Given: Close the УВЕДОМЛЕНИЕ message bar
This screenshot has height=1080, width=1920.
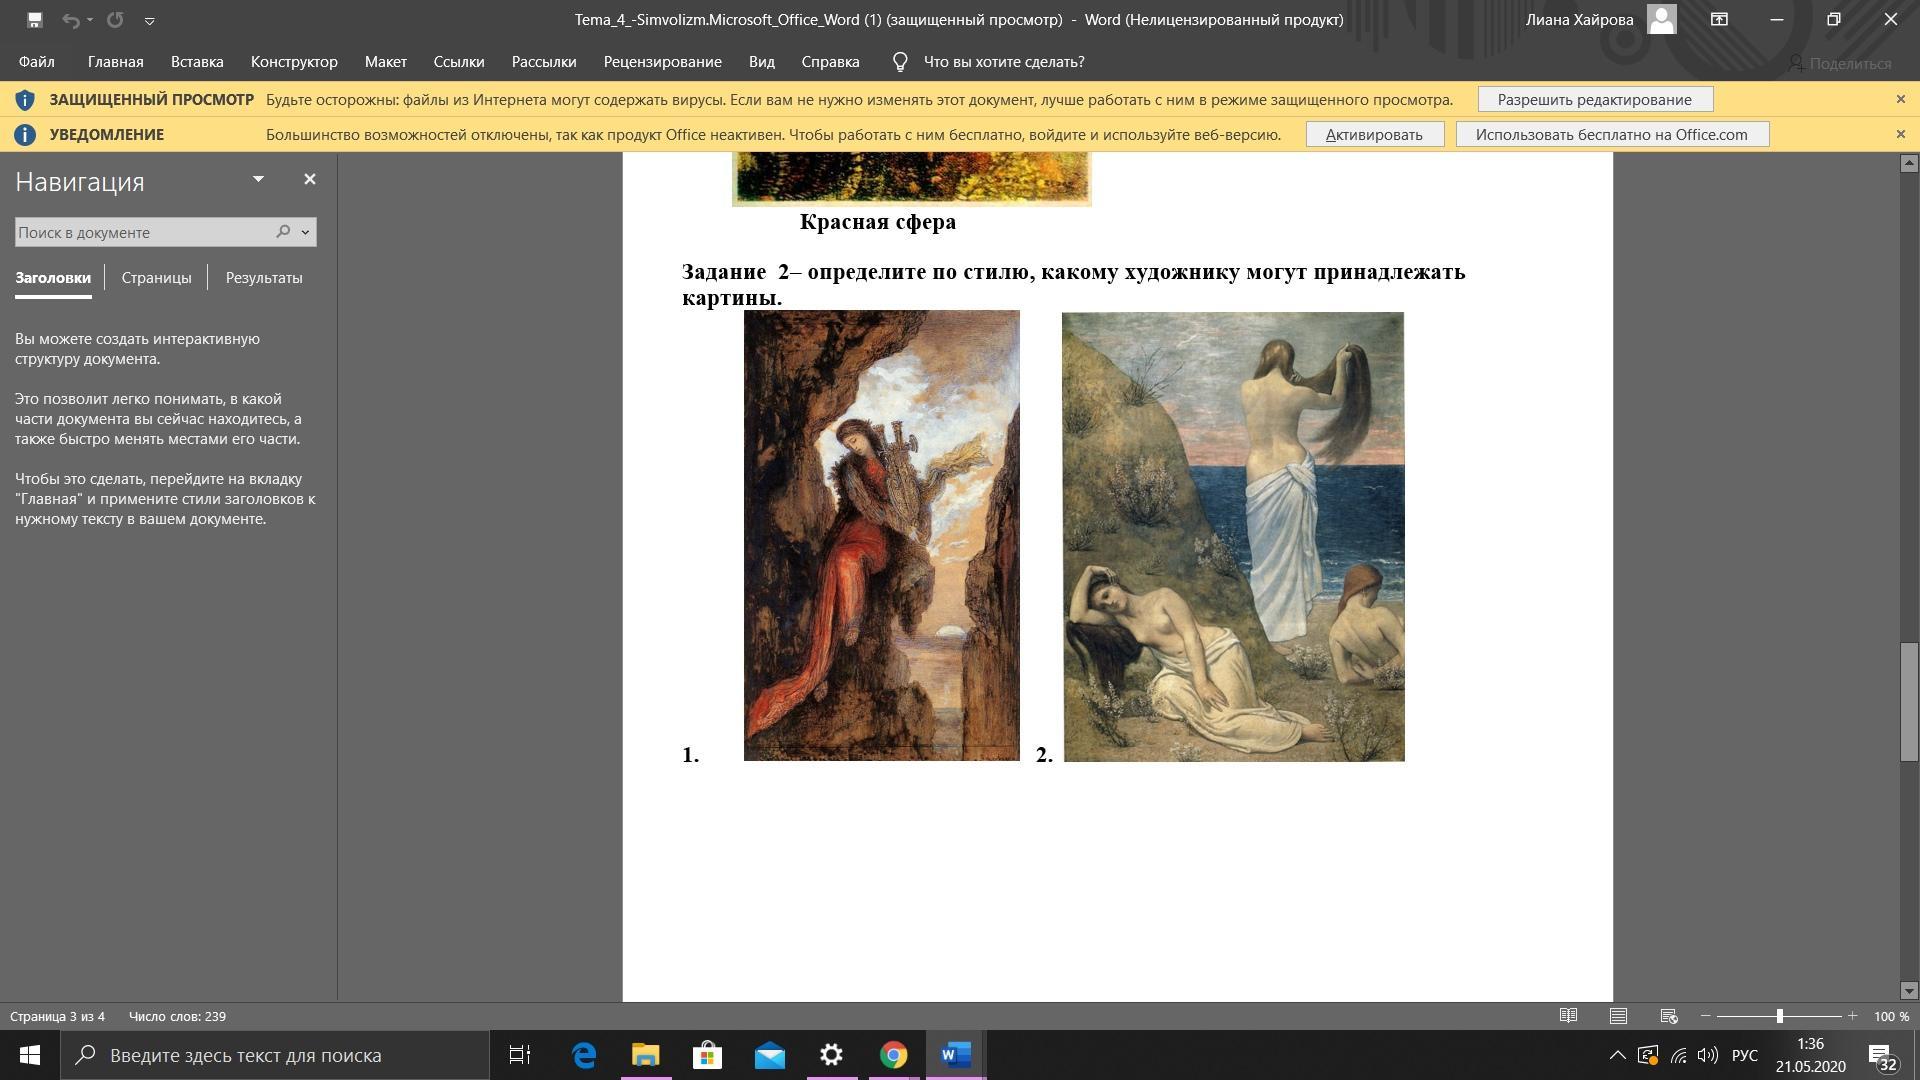Looking at the screenshot, I should [1901, 134].
